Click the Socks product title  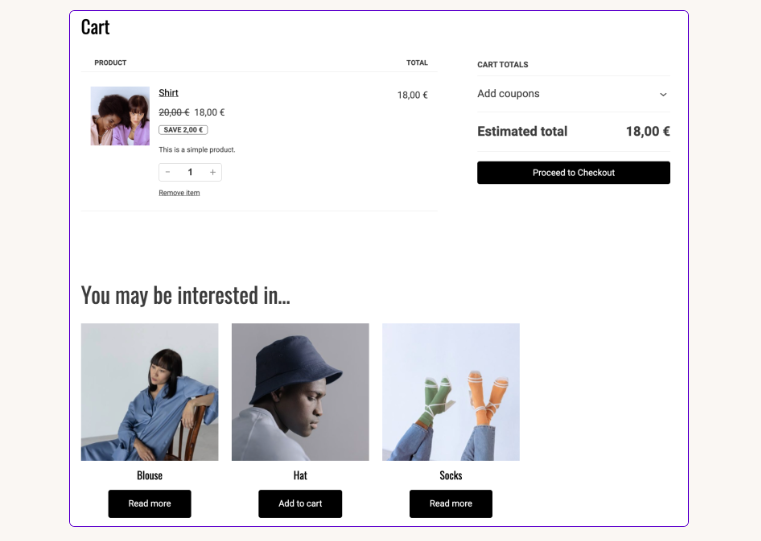coord(451,475)
